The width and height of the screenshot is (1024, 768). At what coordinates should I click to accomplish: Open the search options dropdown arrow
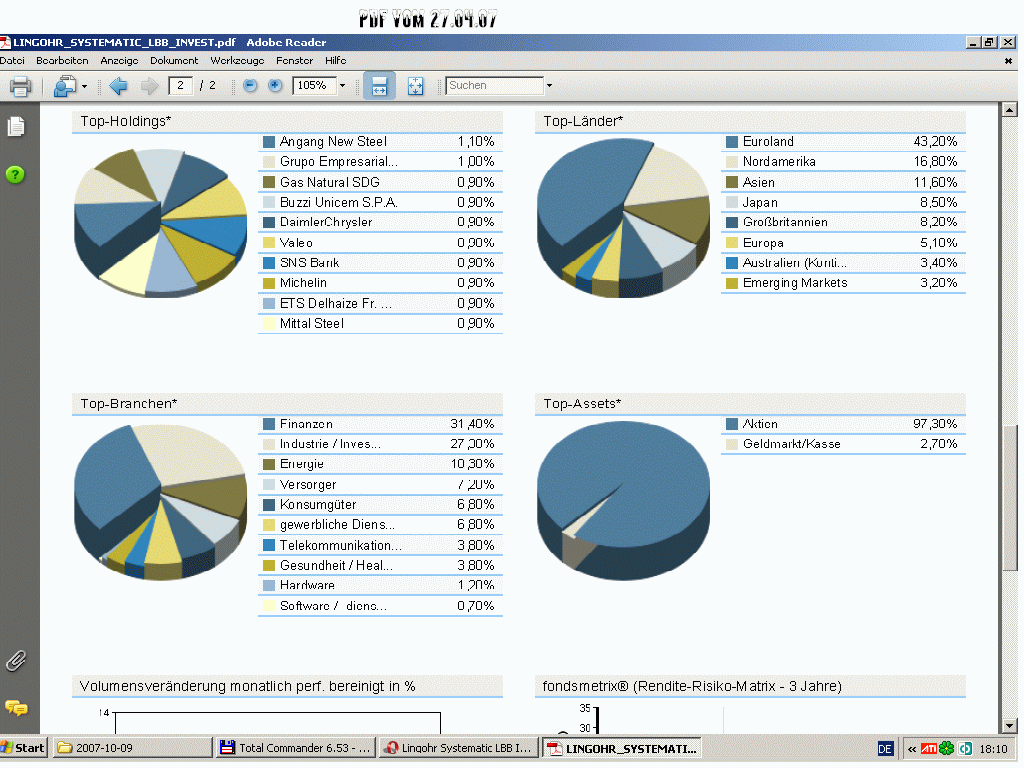point(549,86)
